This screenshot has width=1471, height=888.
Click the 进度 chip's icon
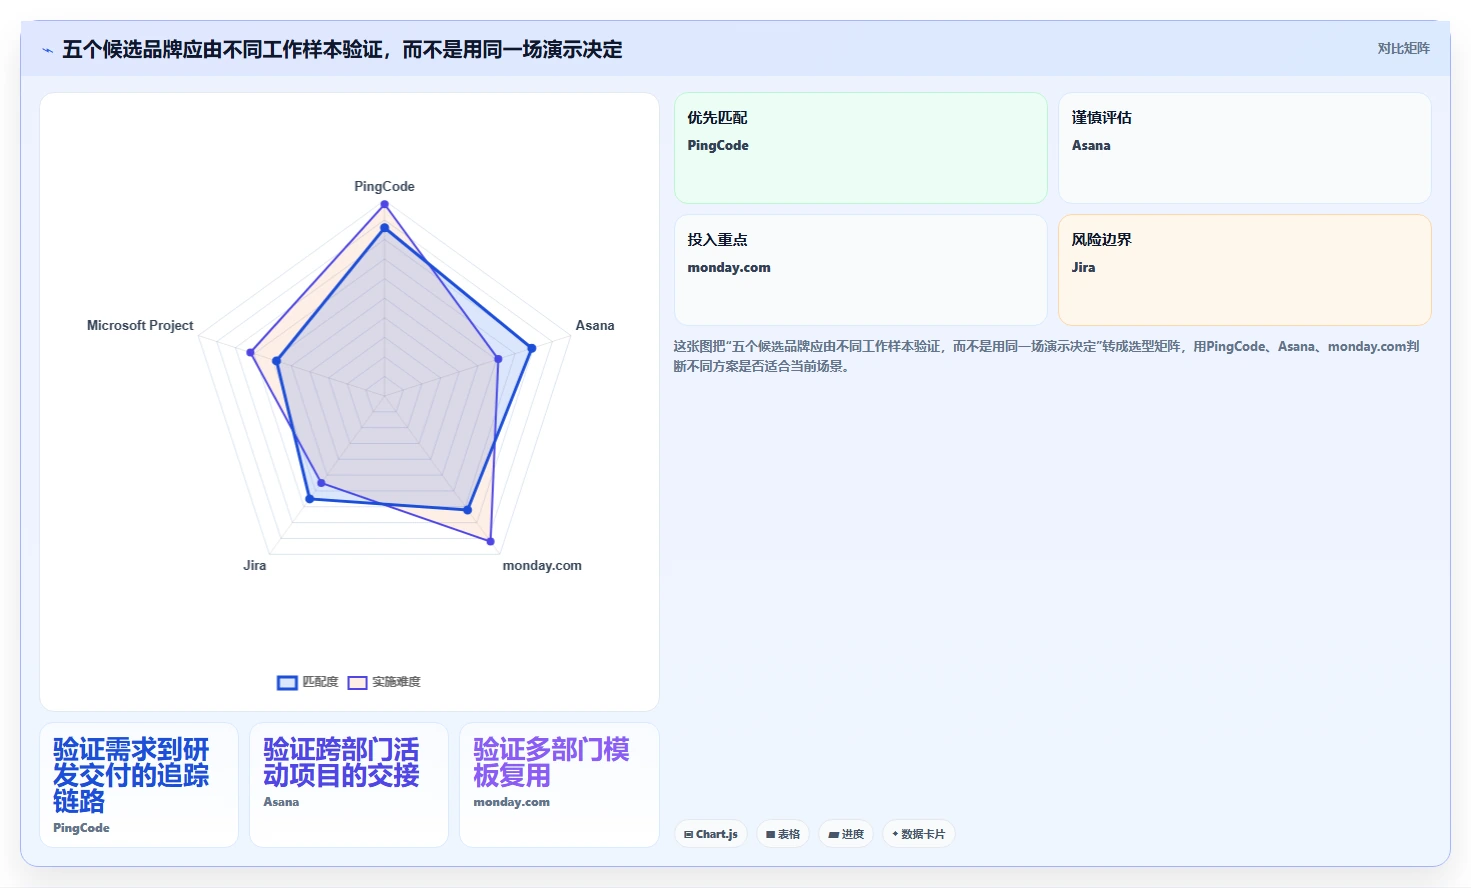[833, 834]
